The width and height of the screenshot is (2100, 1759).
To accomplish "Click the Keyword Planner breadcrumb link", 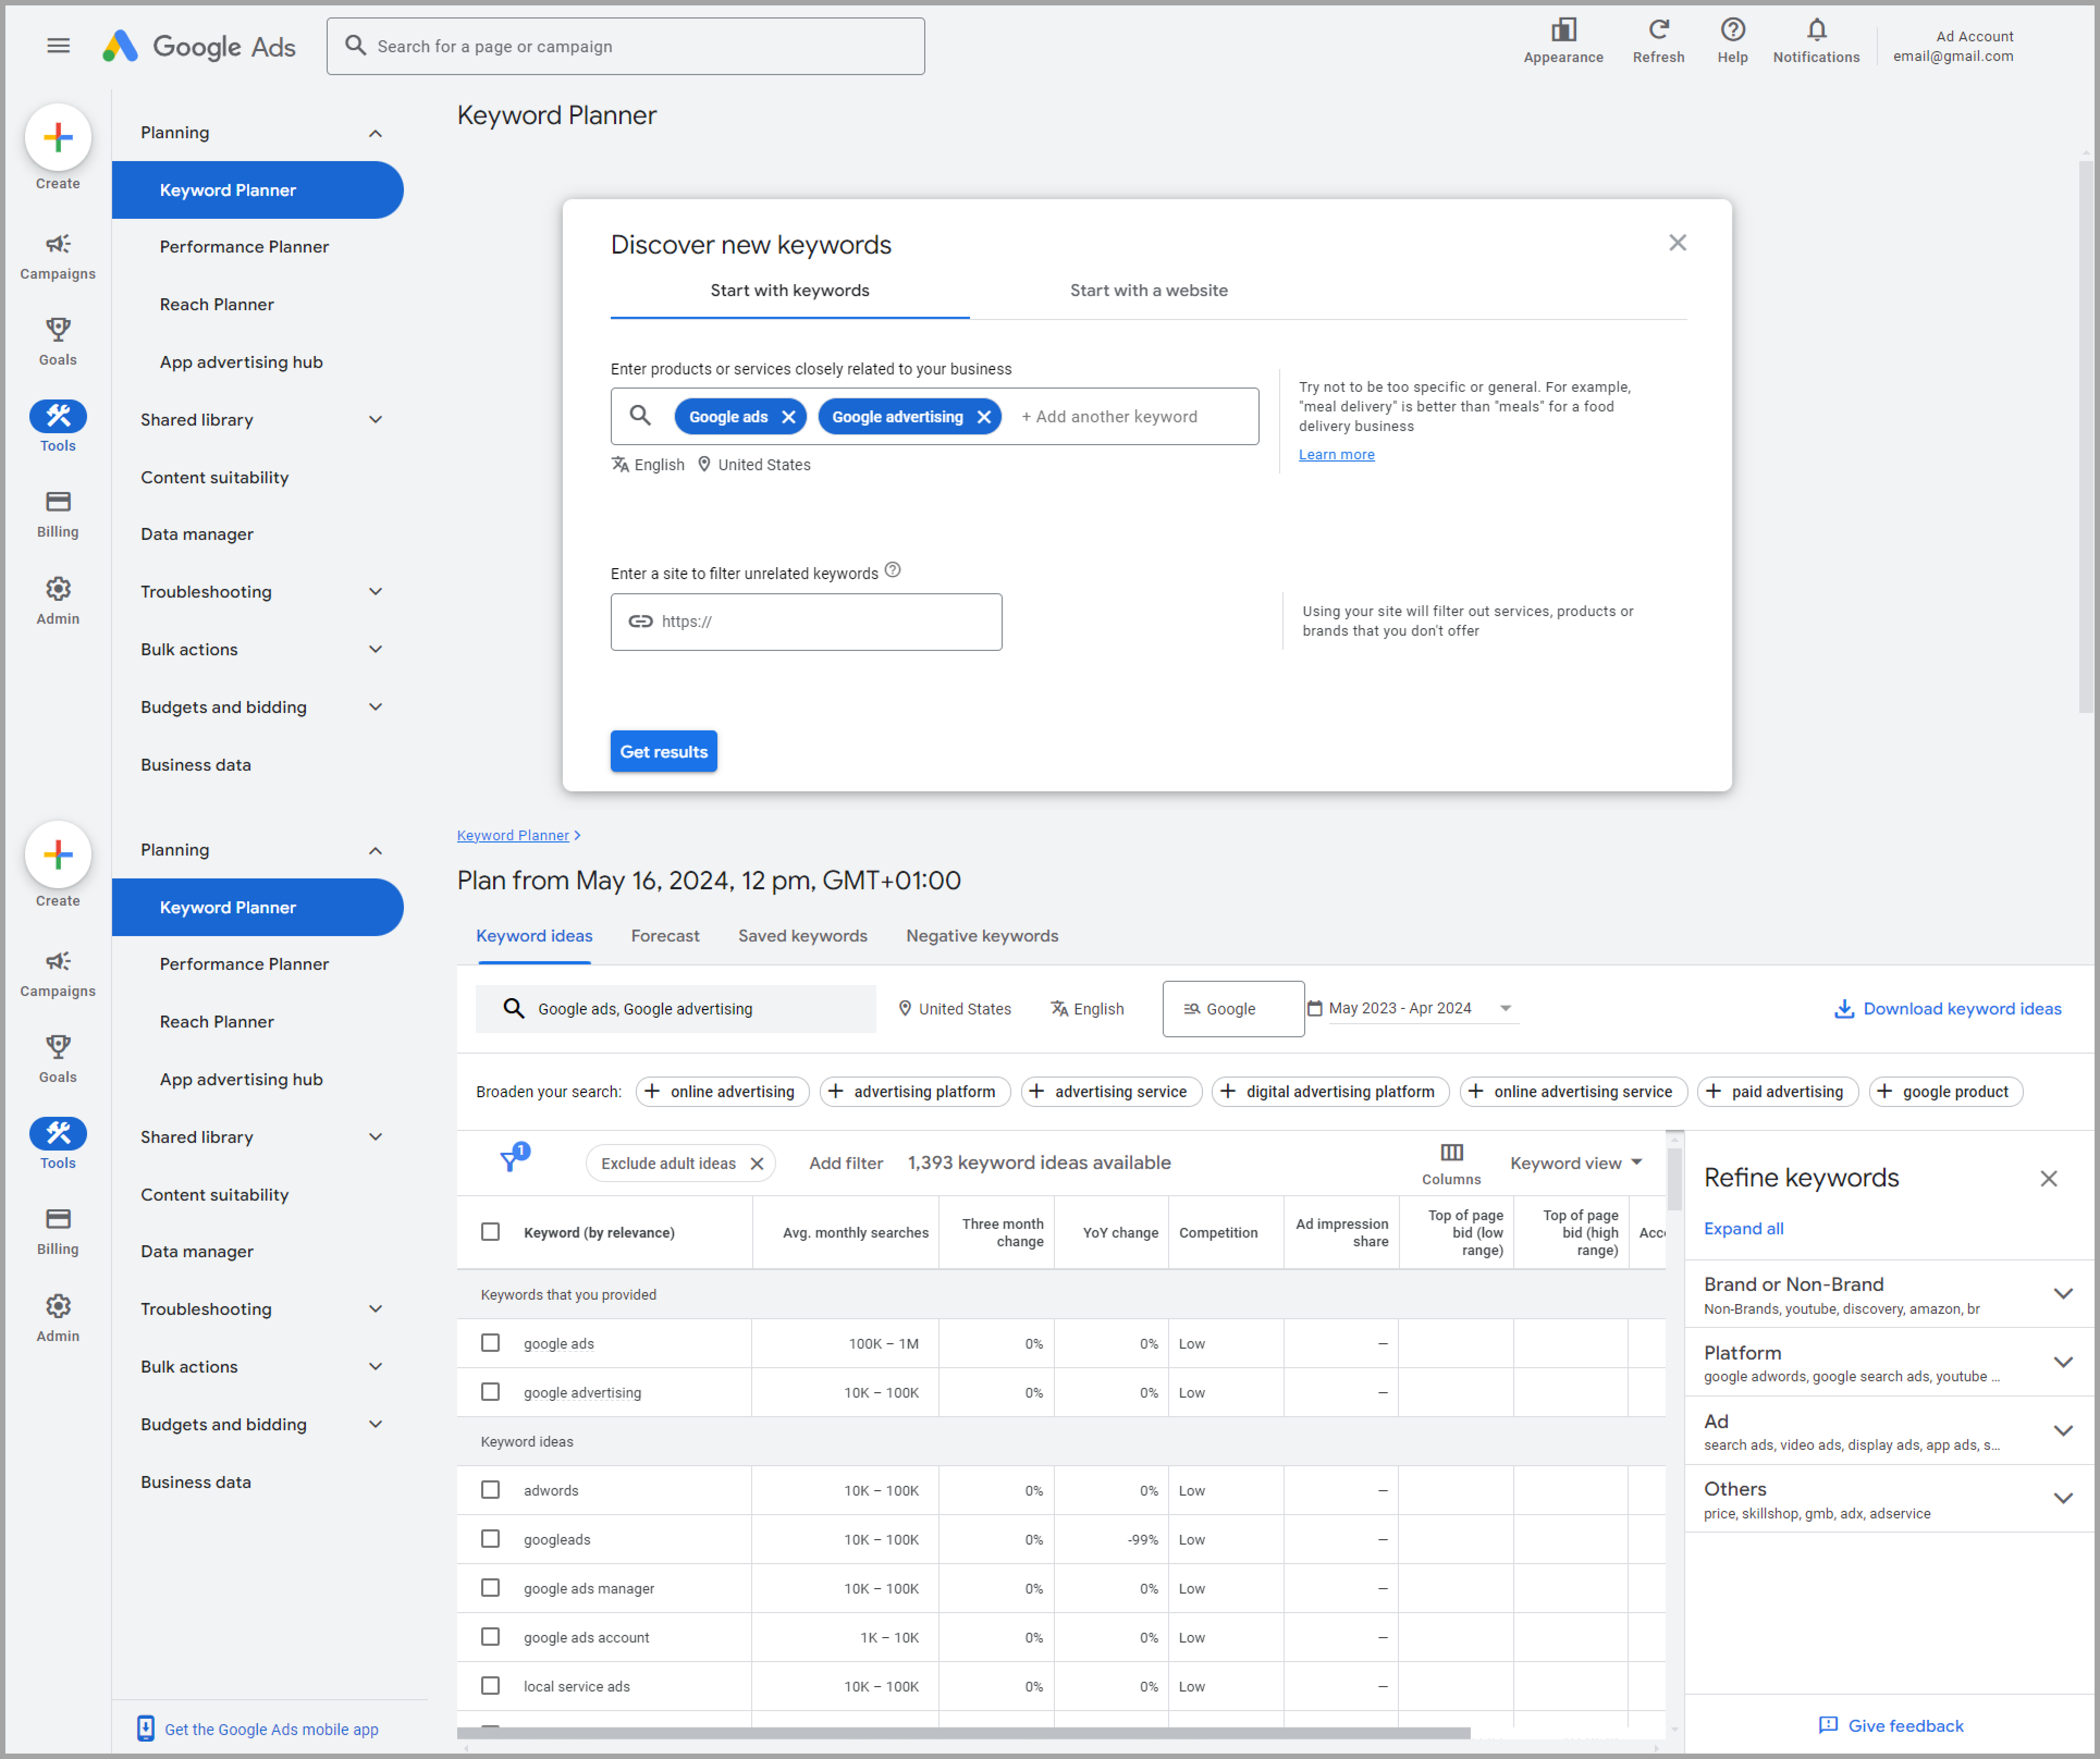I will coord(512,836).
